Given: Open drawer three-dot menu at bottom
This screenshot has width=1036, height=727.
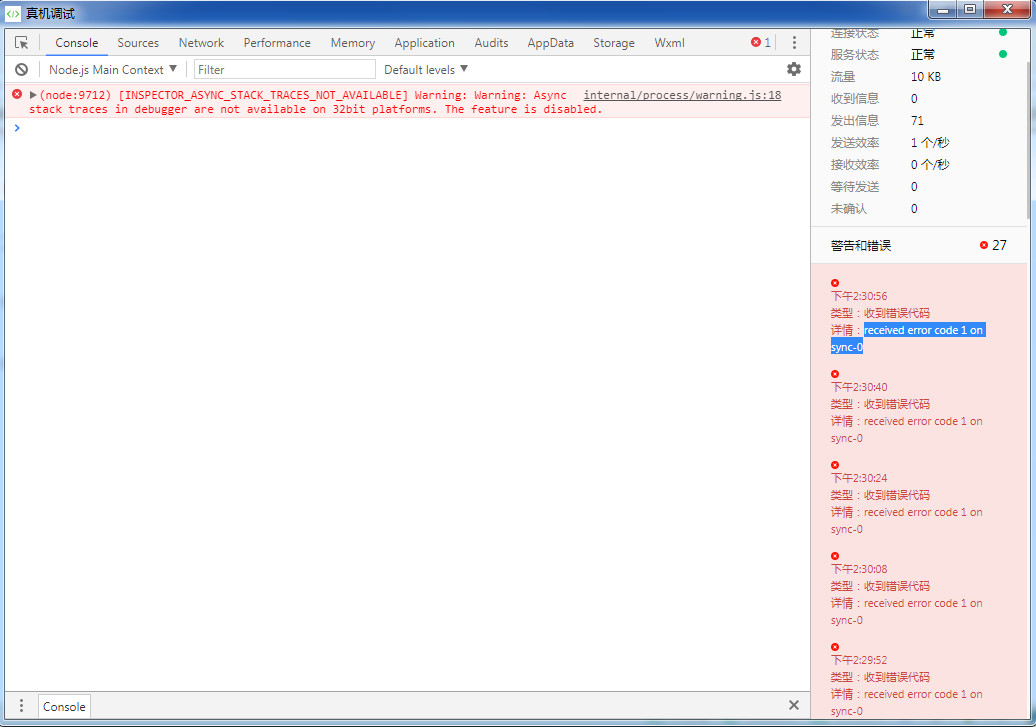Looking at the screenshot, I should 21,706.
